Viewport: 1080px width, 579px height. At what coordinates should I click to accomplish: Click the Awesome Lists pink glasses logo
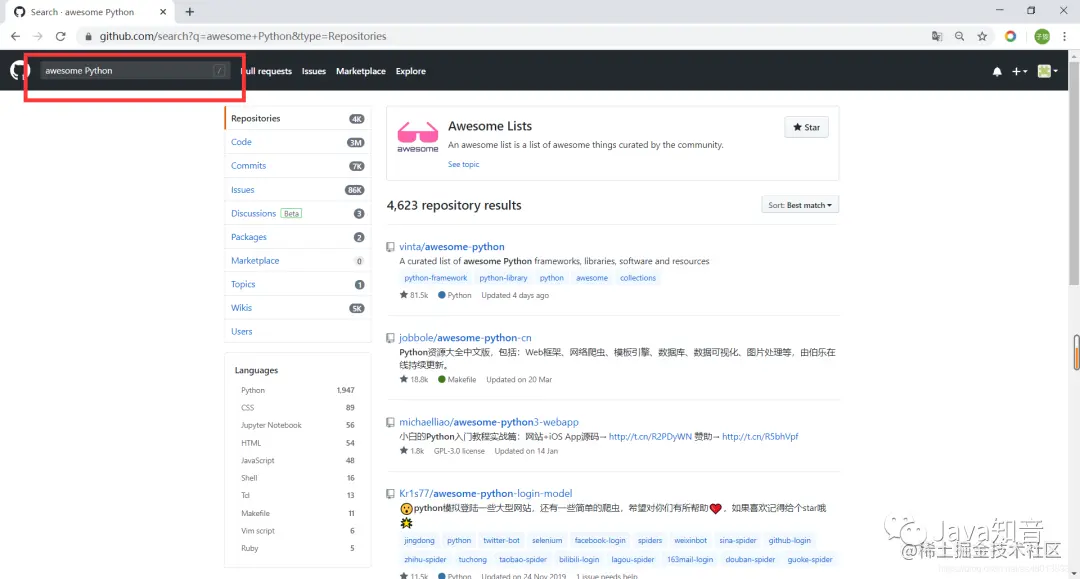click(x=417, y=136)
